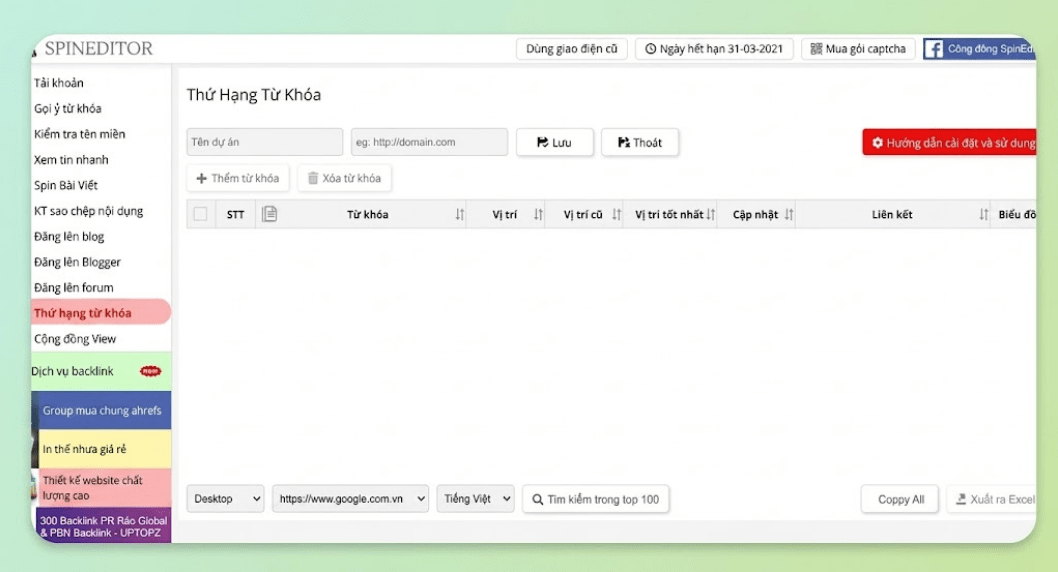Click the Facebook logo icon
The width and height of the screenshot is (1058, 572).
click(933, 49)
